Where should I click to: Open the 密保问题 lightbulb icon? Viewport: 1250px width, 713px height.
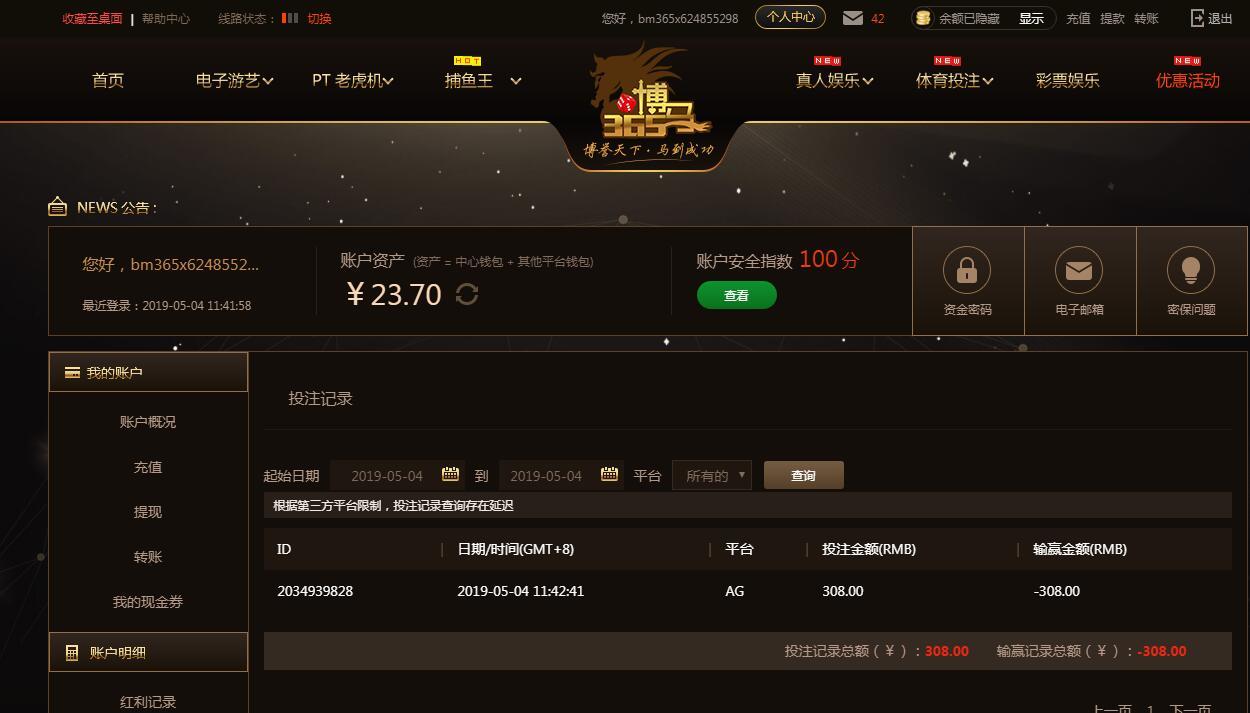click(1191, 270)
